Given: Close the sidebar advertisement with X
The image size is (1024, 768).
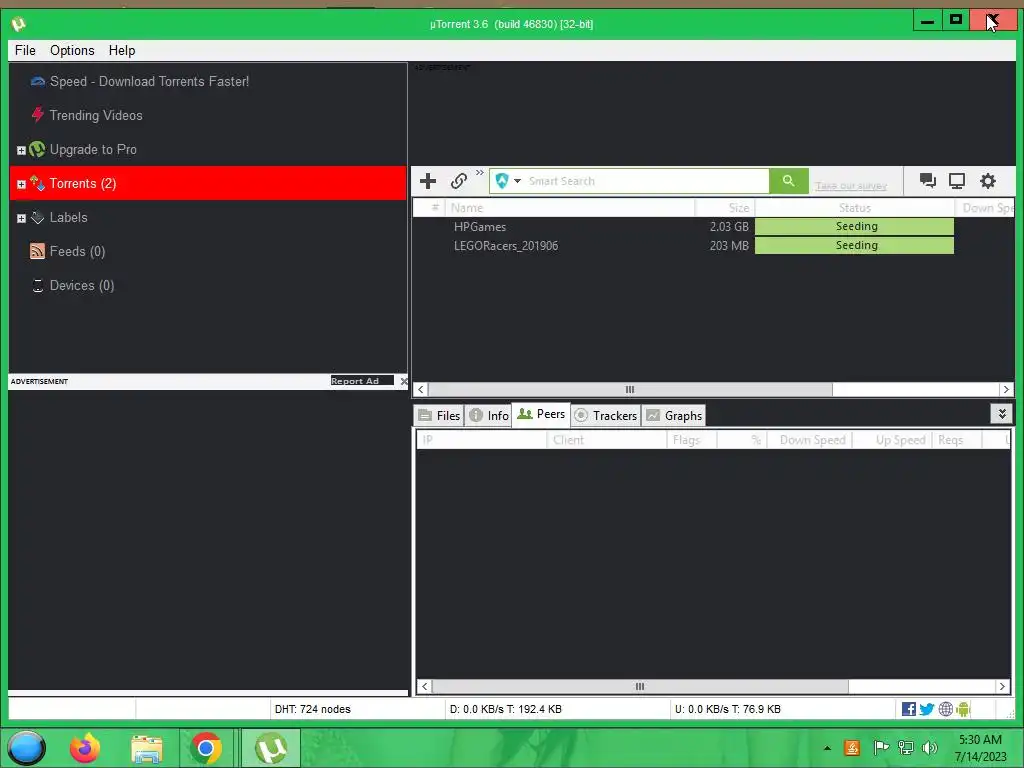Looking at the screenshot, I should pos(404,381).
